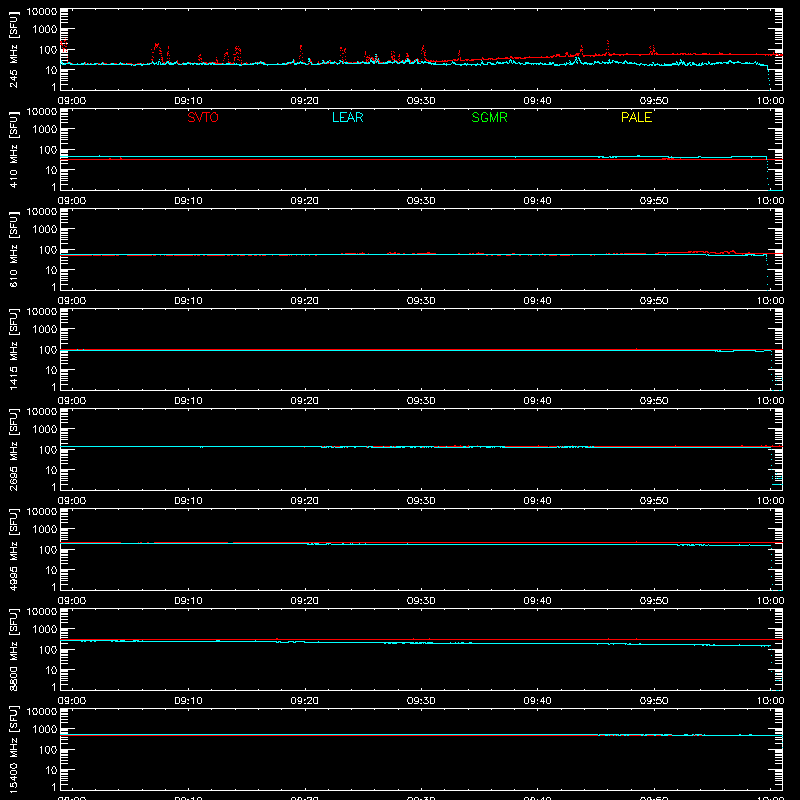Click the 10 y-axis value of 4995 MHz plot
800x800 pixels.
(x=51, y=570)
